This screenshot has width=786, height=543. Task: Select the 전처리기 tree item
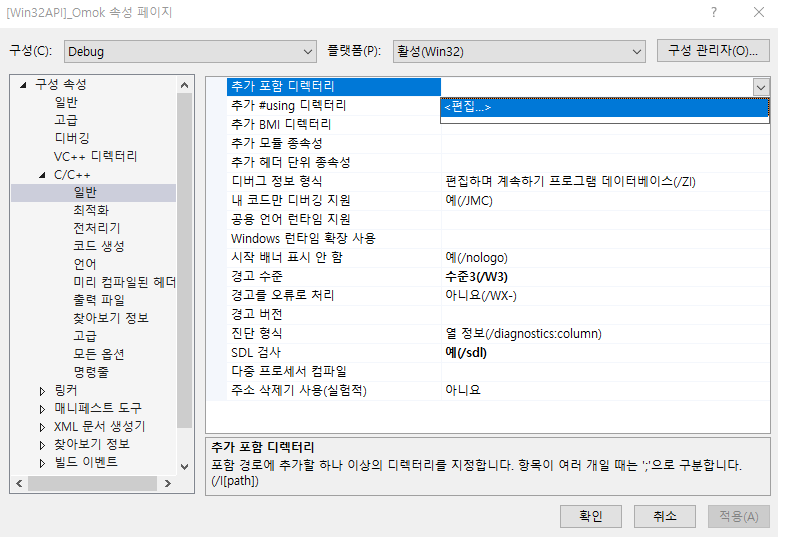(97, 228)
